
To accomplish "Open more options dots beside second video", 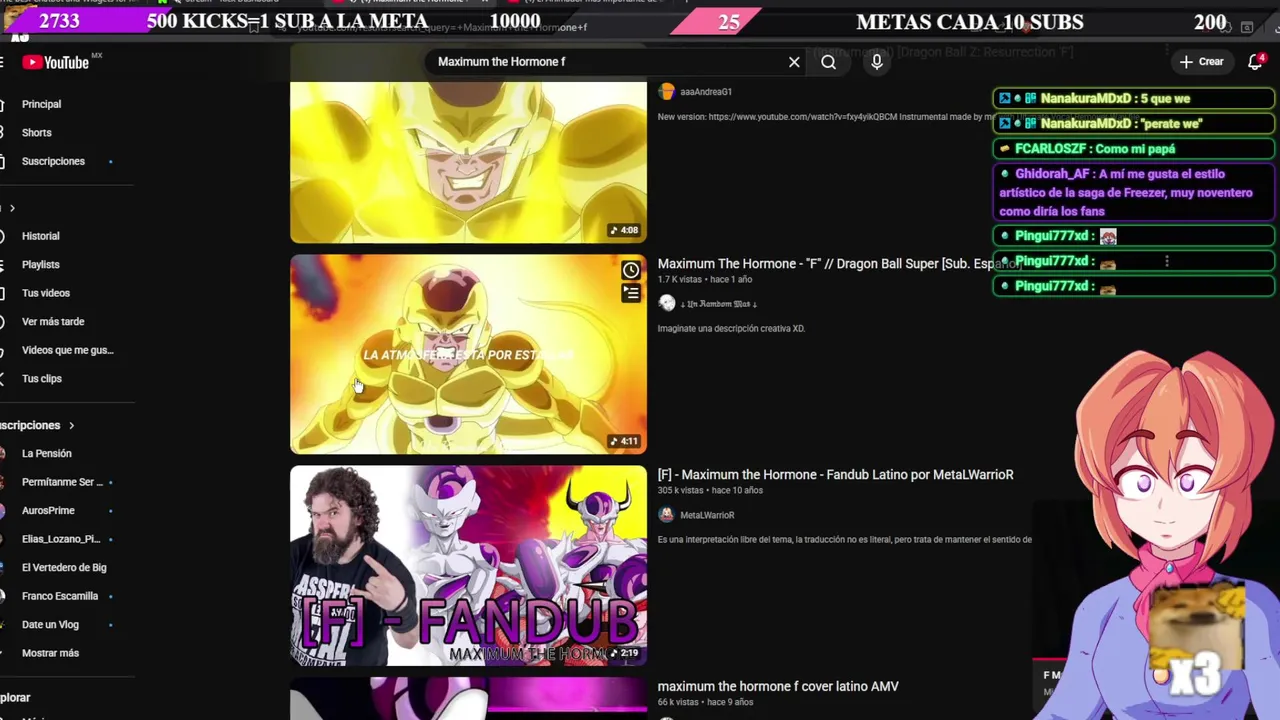I will [1167, 261].
